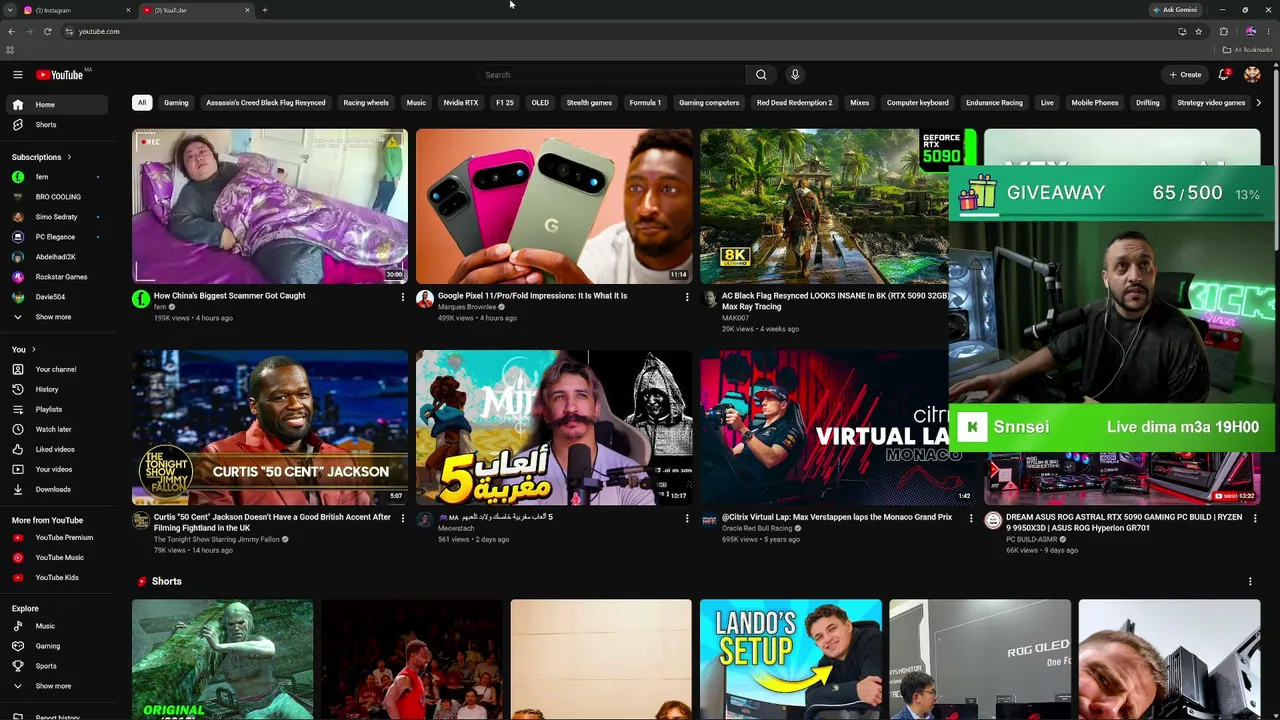The height and width of the screenshot is (720, 1280).
Task: Reload the page in the browser
Action: pos(47,32)
